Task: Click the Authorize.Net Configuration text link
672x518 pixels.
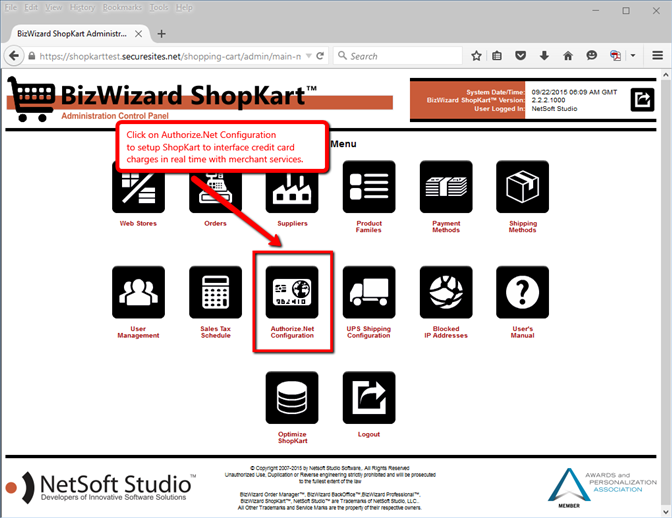Action: [292, 332]
